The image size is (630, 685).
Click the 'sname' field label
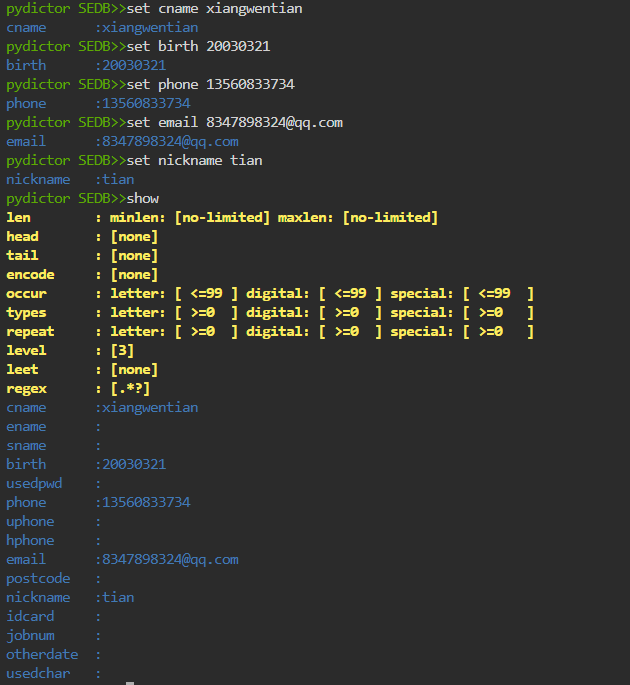[26, 446]
